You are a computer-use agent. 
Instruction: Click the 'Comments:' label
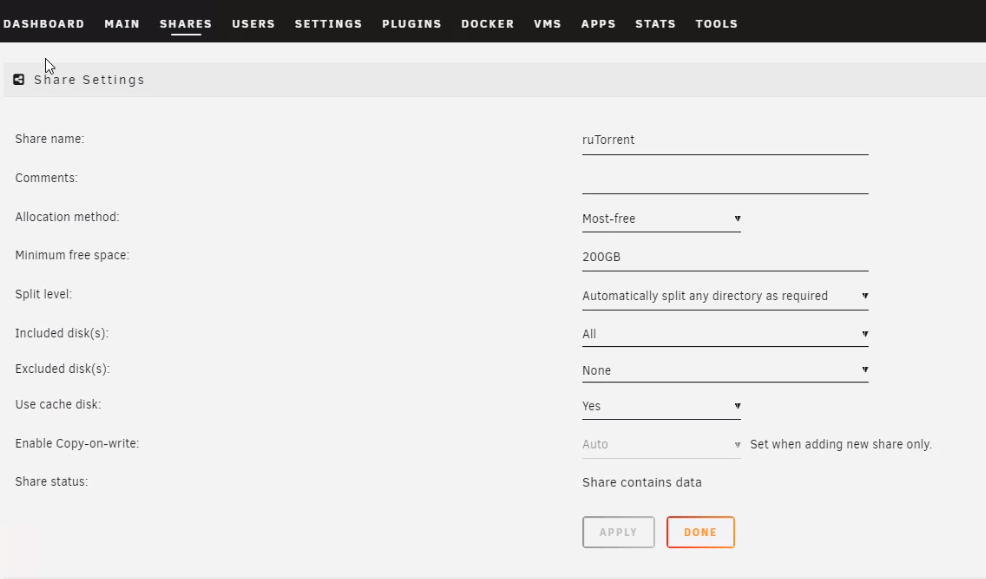pyautogui.click(x=47, y=178)
